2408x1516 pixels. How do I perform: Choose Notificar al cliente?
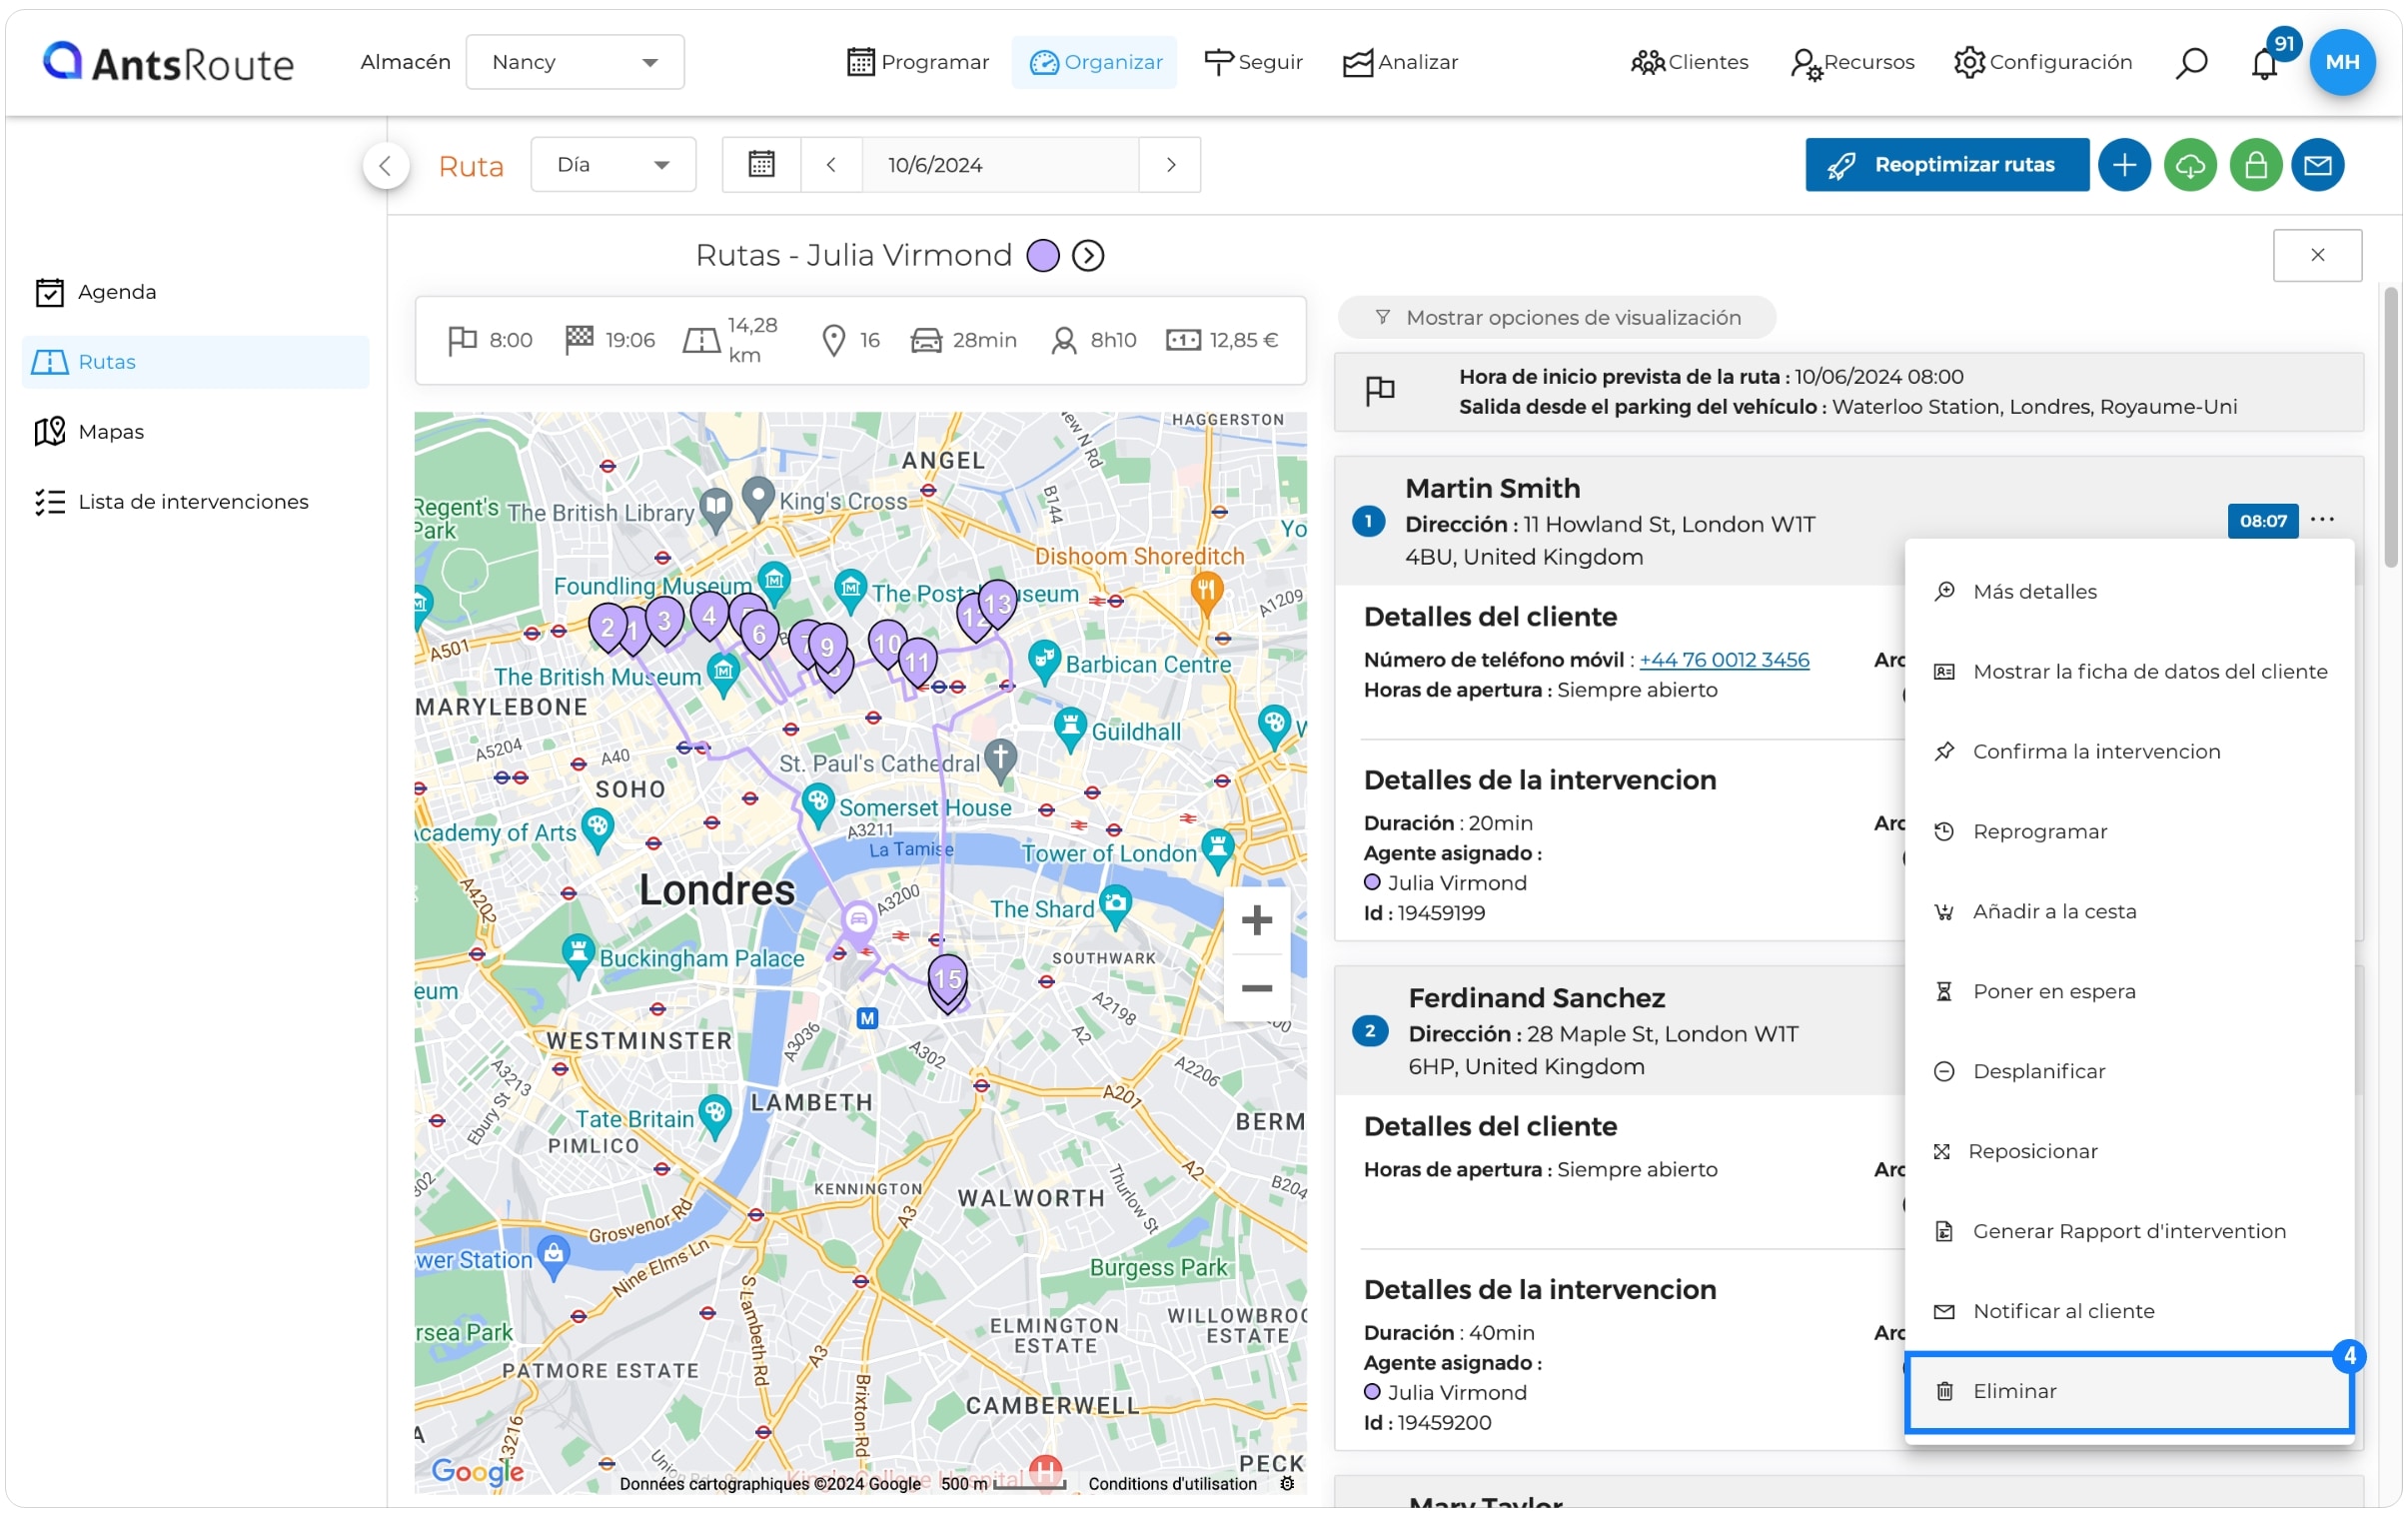pos(2129,1312)
